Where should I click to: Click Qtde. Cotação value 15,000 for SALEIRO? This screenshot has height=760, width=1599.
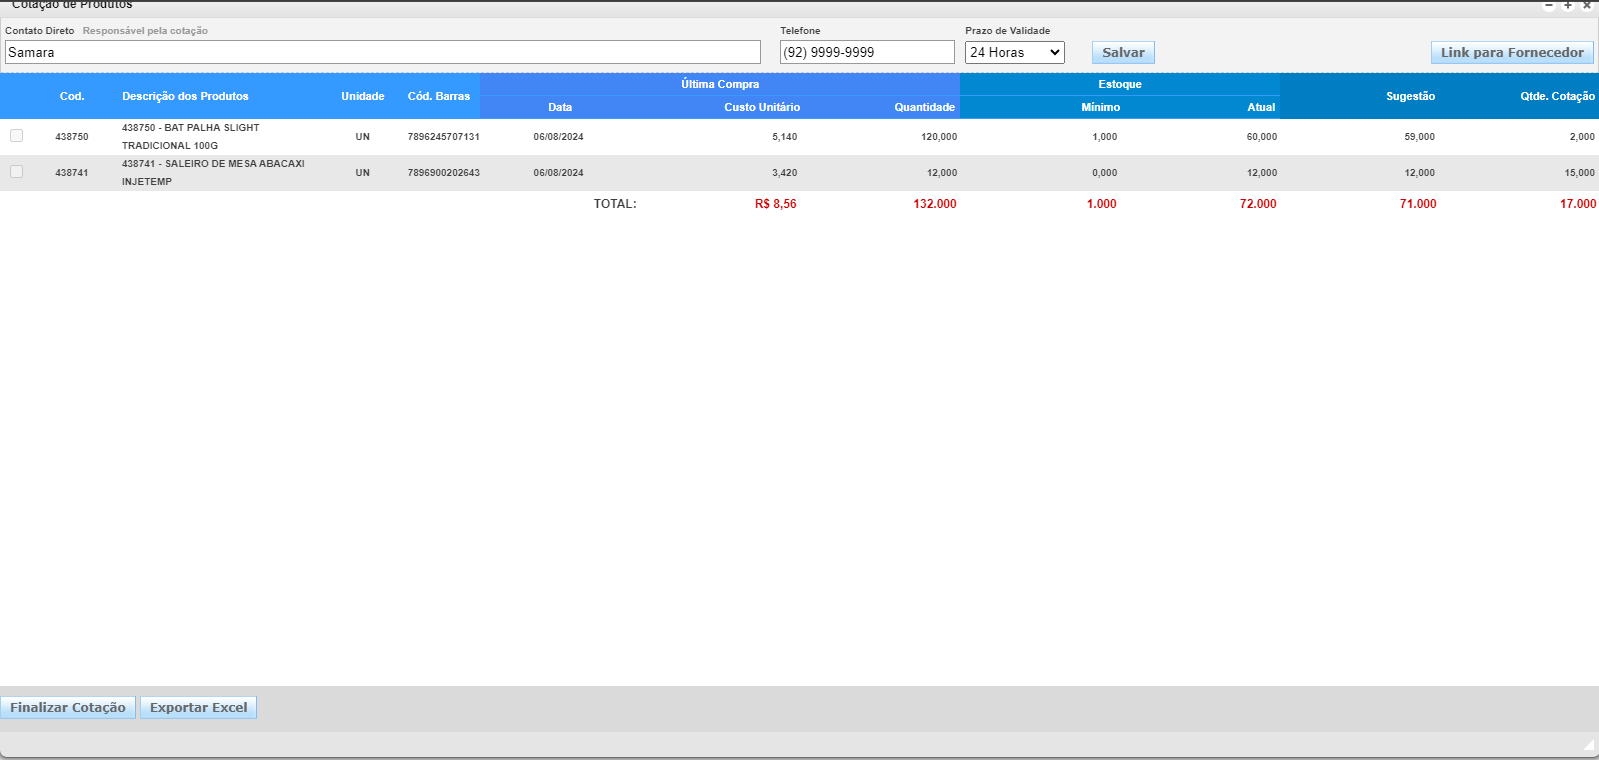coord(1579,173)
